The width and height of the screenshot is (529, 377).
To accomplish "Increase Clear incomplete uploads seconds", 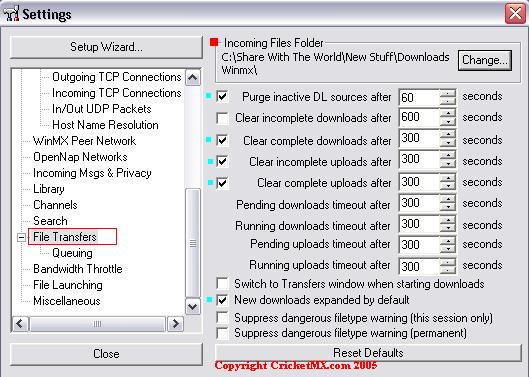I will 448,155.
